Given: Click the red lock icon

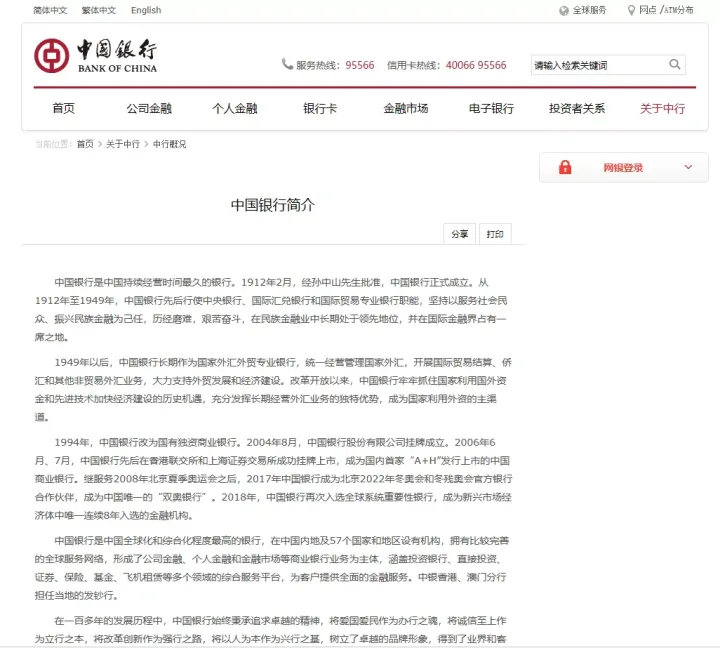Looking at the screenshot, I should pyautogui.click(x=565, y=167).
